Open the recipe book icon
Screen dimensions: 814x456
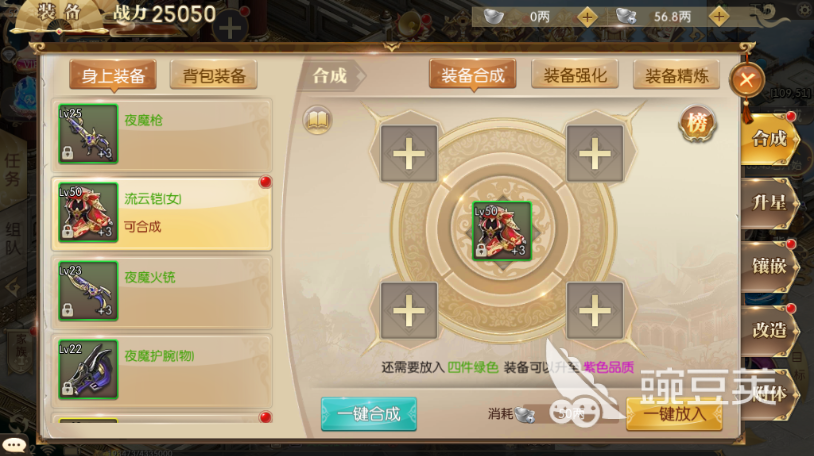317,120
